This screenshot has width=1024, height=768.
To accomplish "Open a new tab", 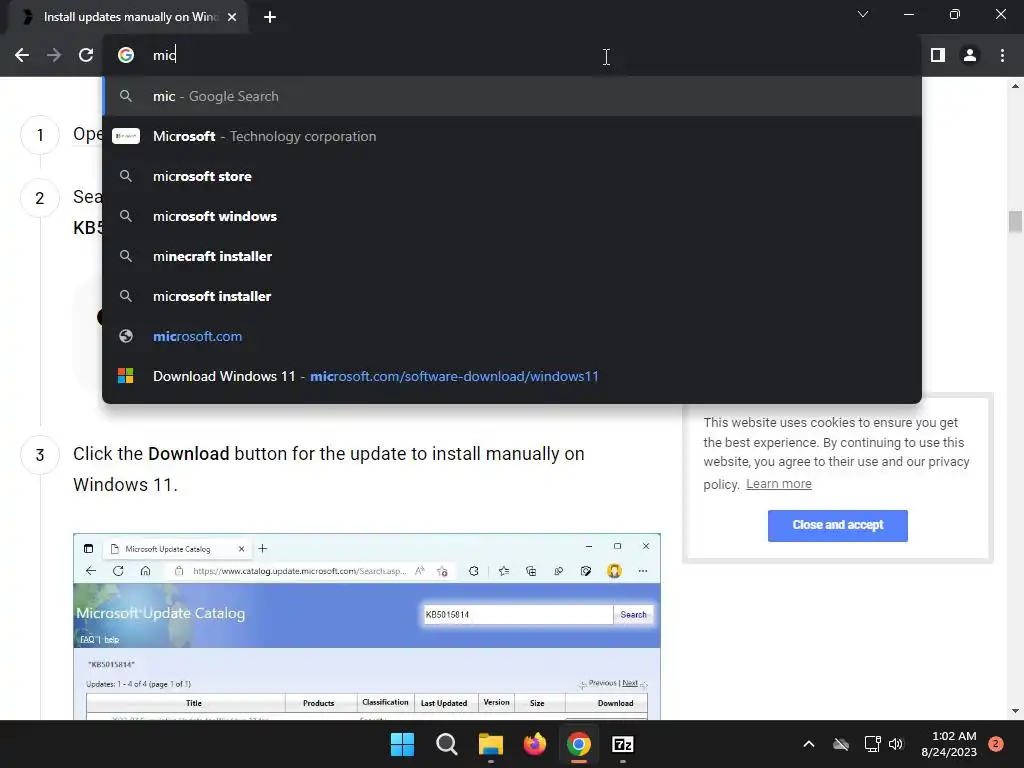I will tap(270, 17).
